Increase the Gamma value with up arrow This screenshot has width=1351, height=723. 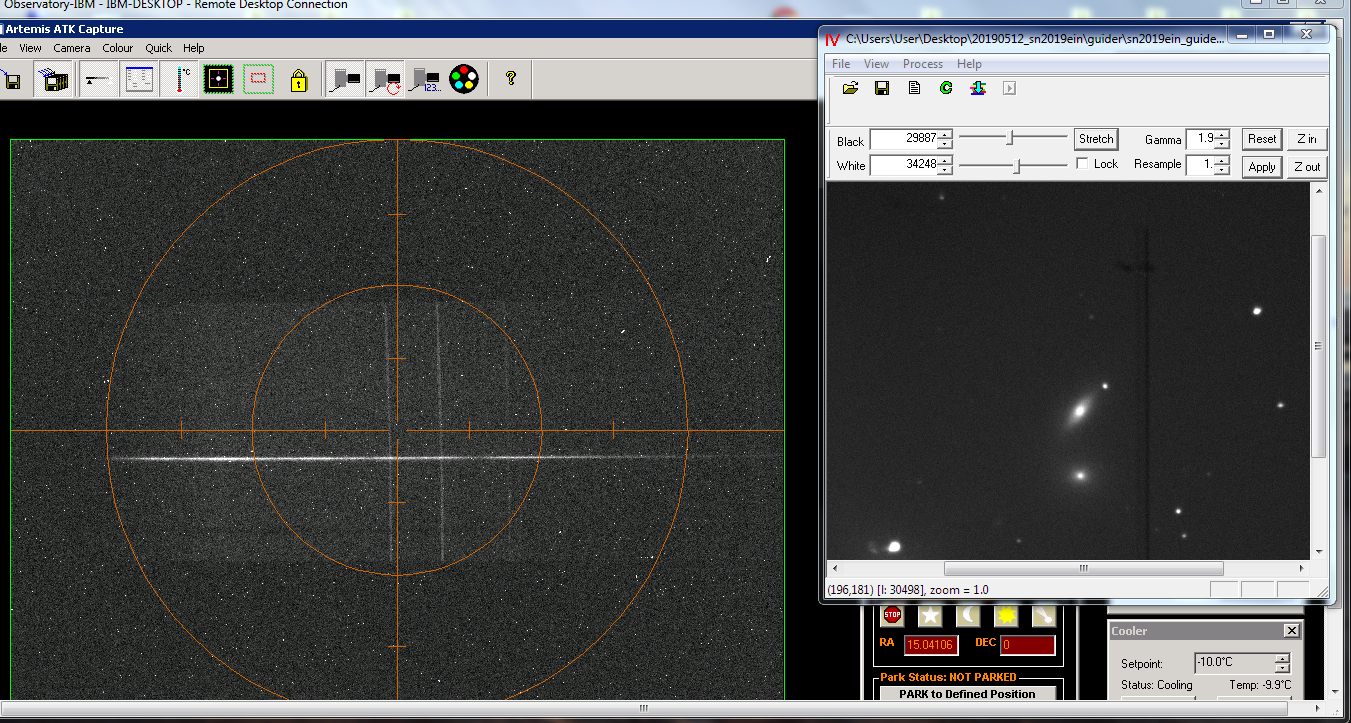[1221, 134]
